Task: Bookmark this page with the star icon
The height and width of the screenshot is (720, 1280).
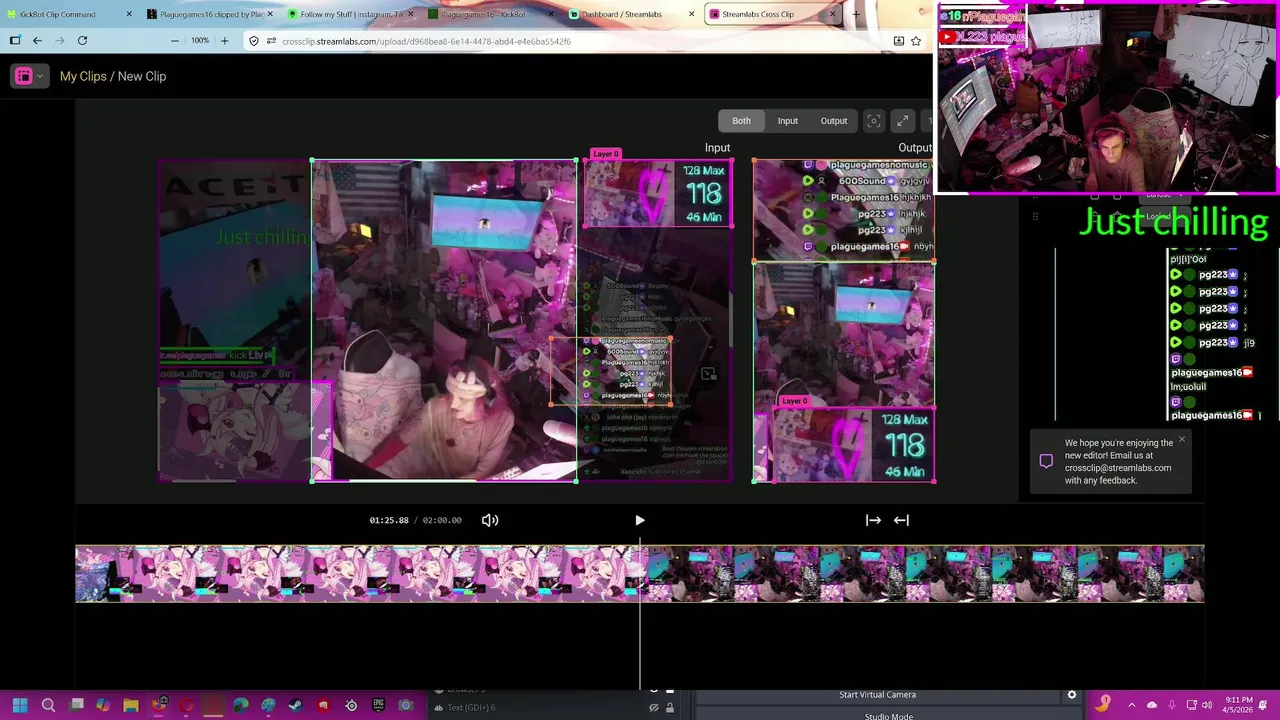Action: pyautogui.click(x=916, y=41)
